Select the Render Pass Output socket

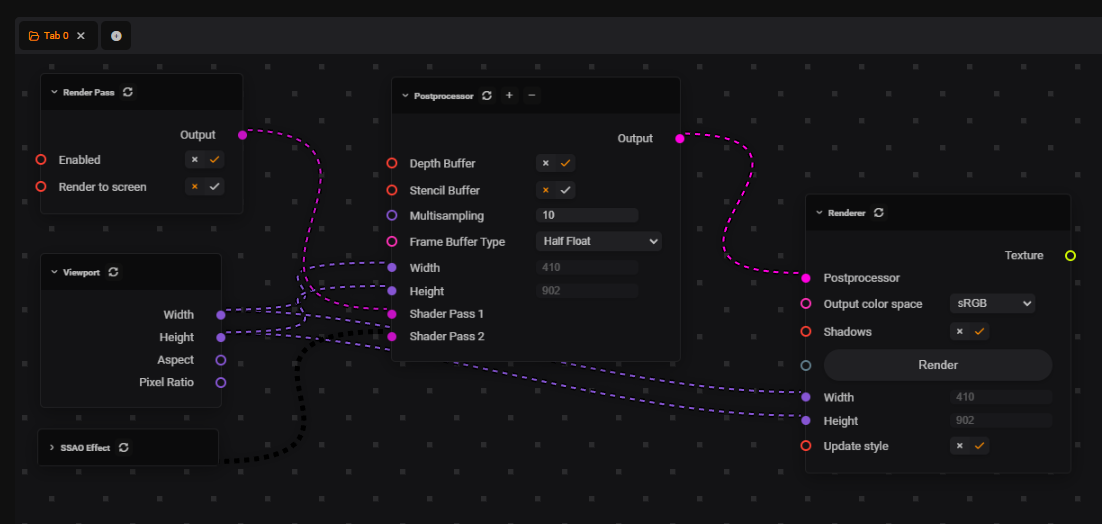(242, 135)
